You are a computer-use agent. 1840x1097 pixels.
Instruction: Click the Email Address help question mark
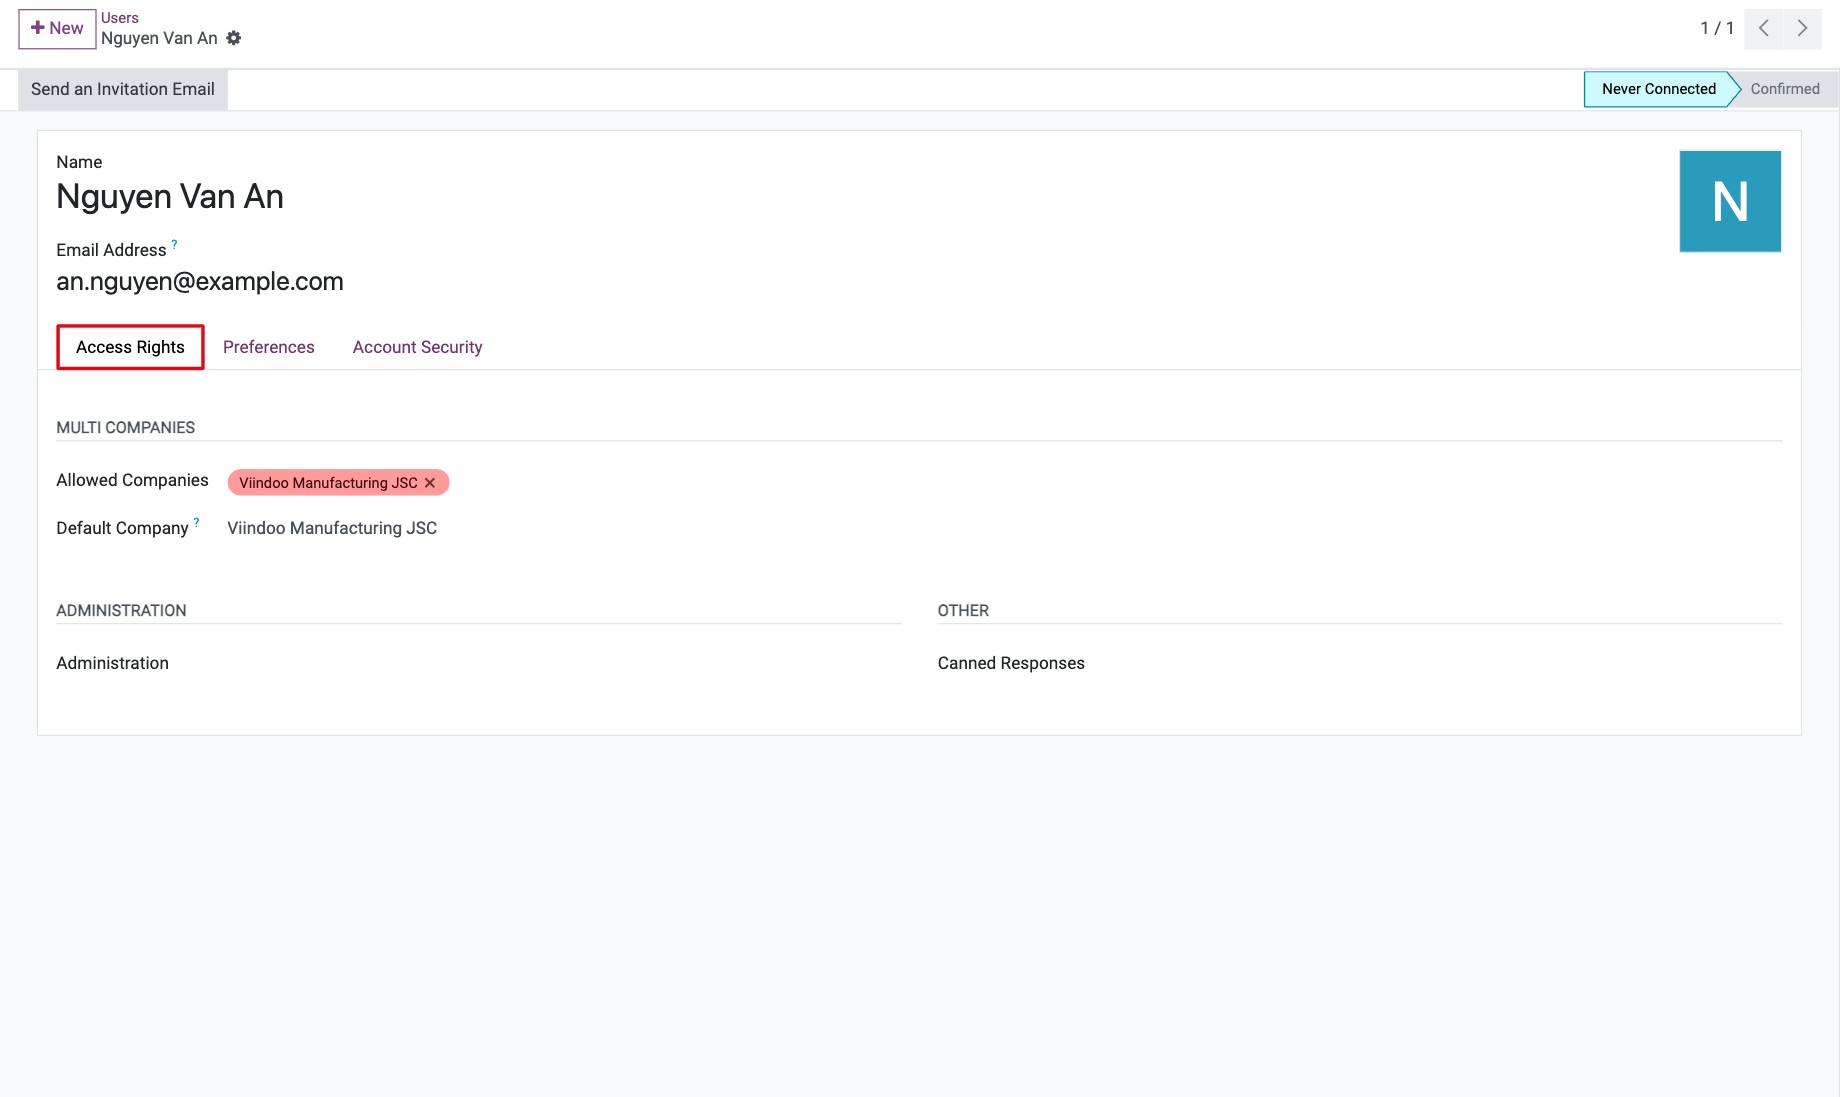coord(174,243)
